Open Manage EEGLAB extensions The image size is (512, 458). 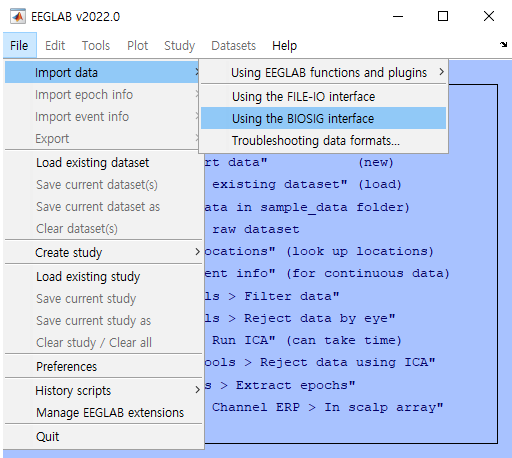tap(103, 413)
